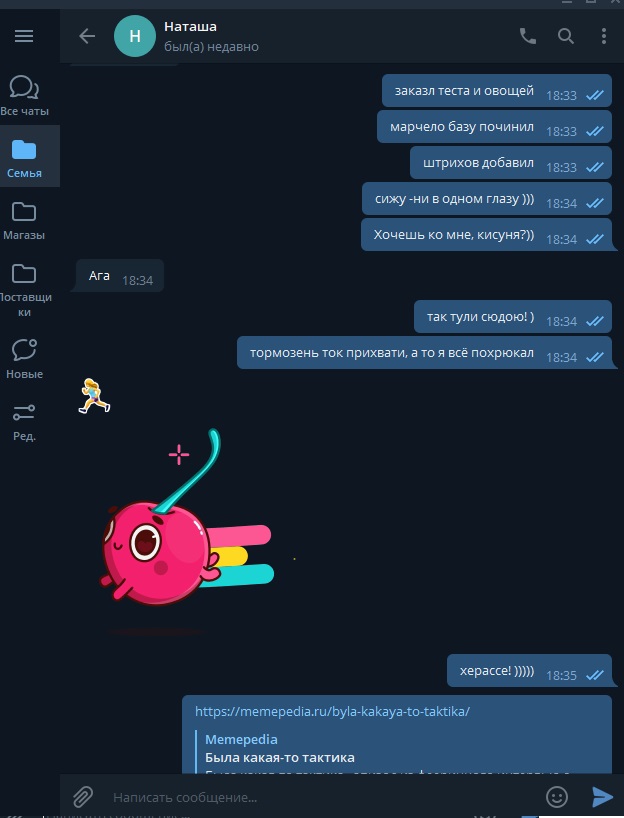Show the Новые chats filter
Image resolution: width=624 pixels, height=818 pixels.
point(24,359)
